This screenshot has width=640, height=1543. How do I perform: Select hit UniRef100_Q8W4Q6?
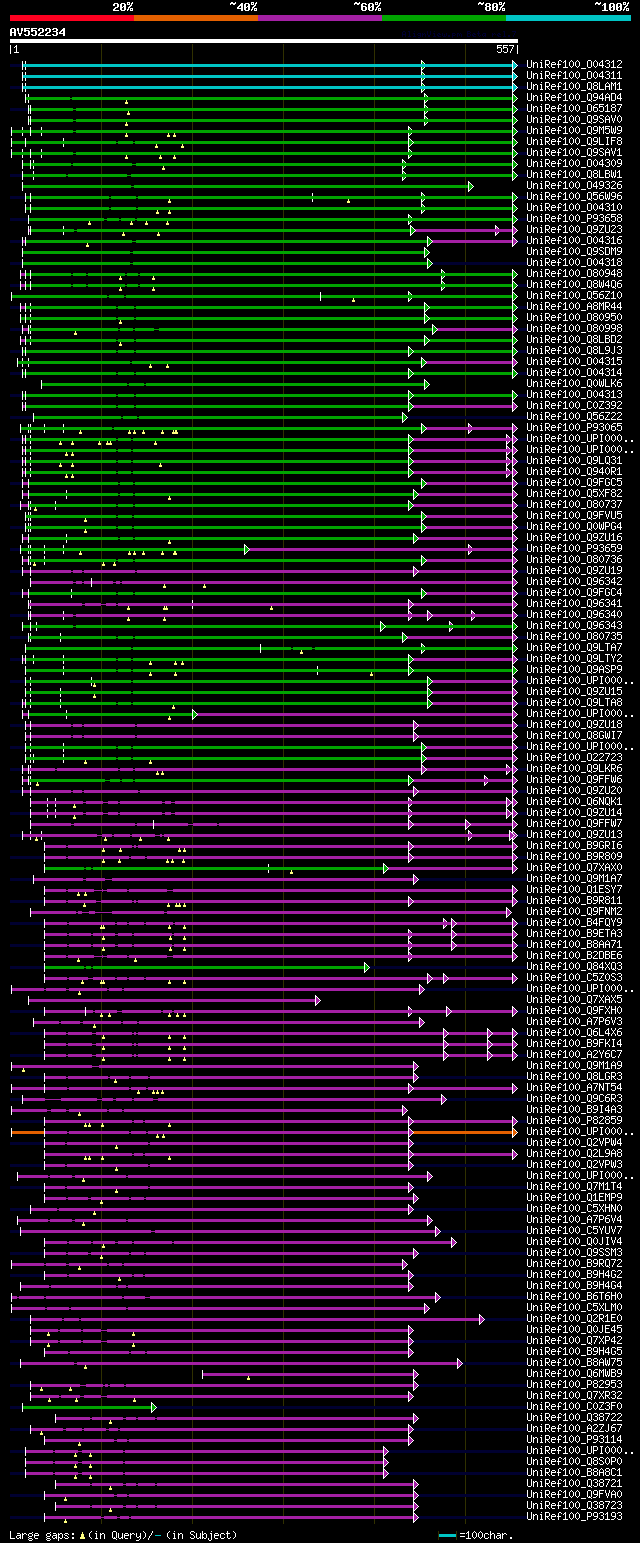[x=574, y=285]
